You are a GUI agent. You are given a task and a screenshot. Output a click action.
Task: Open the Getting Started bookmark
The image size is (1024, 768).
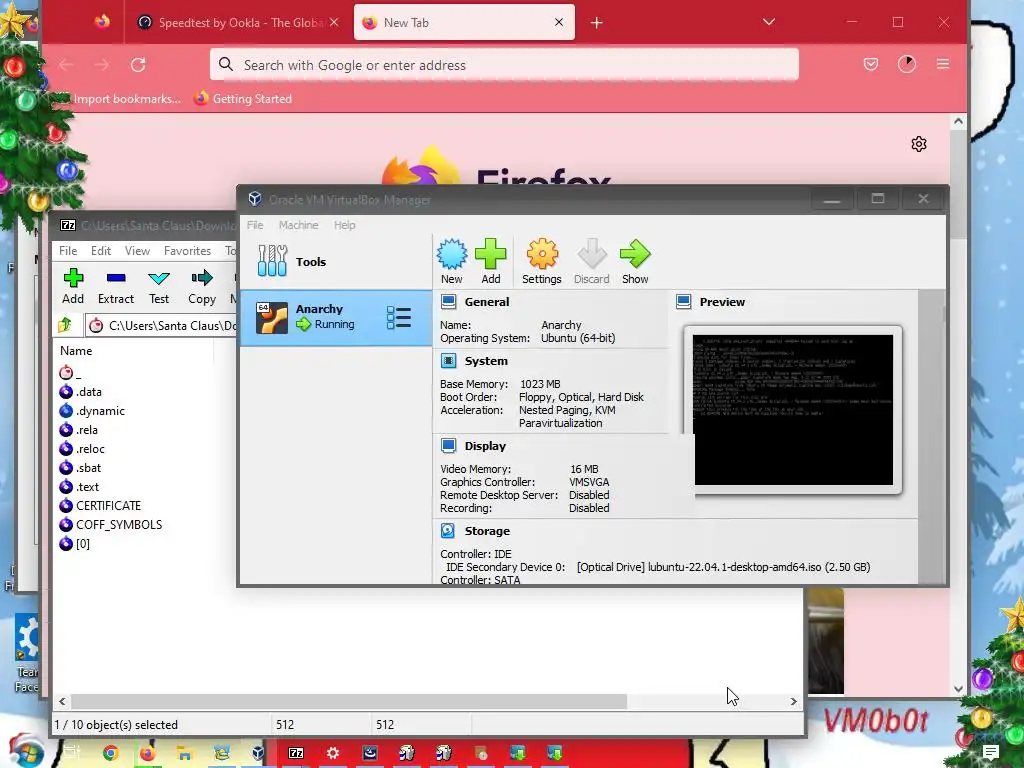coord(243,99)
